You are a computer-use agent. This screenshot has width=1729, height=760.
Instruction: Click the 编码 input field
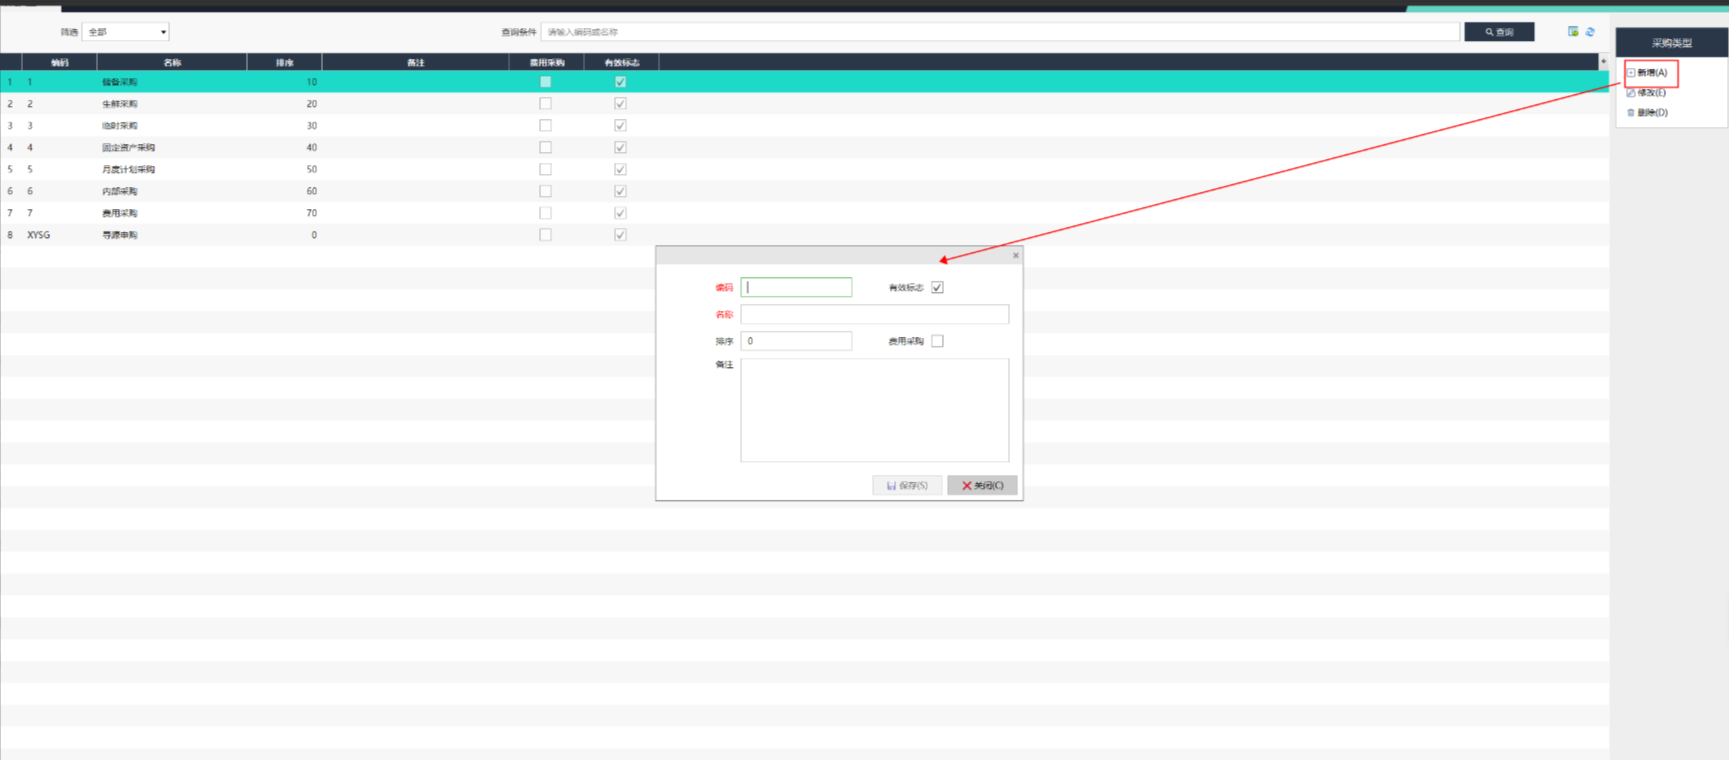796,288
